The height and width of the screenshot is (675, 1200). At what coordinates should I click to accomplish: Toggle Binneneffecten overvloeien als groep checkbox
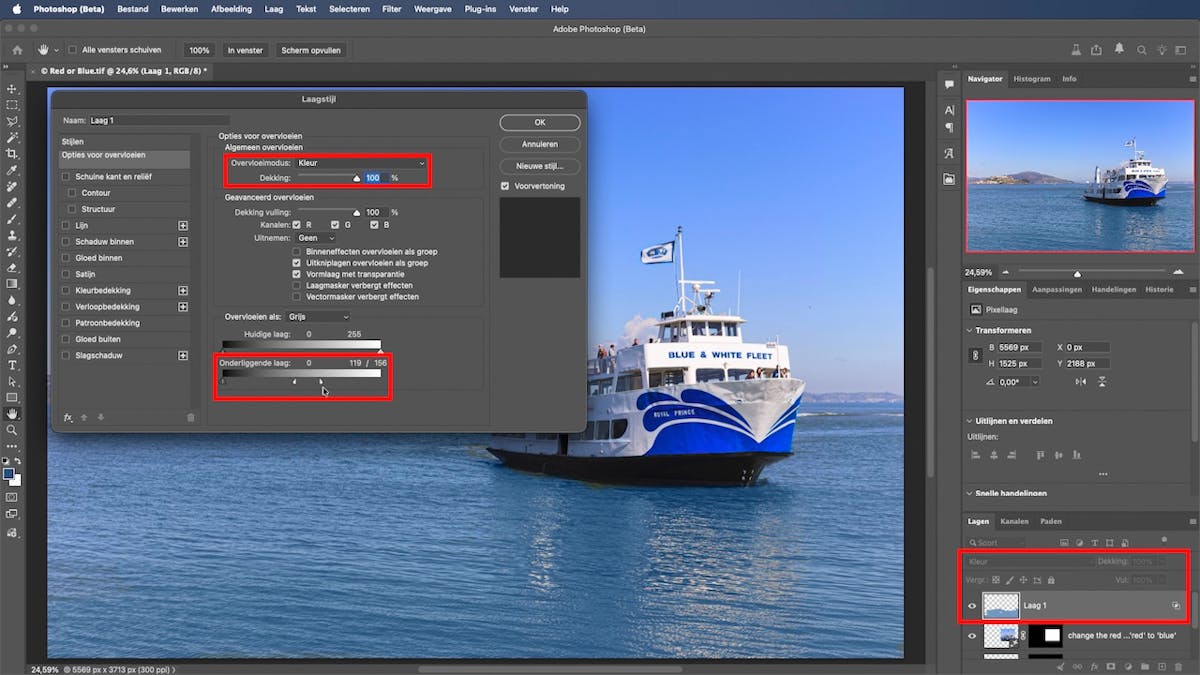(x=296, y=251)
